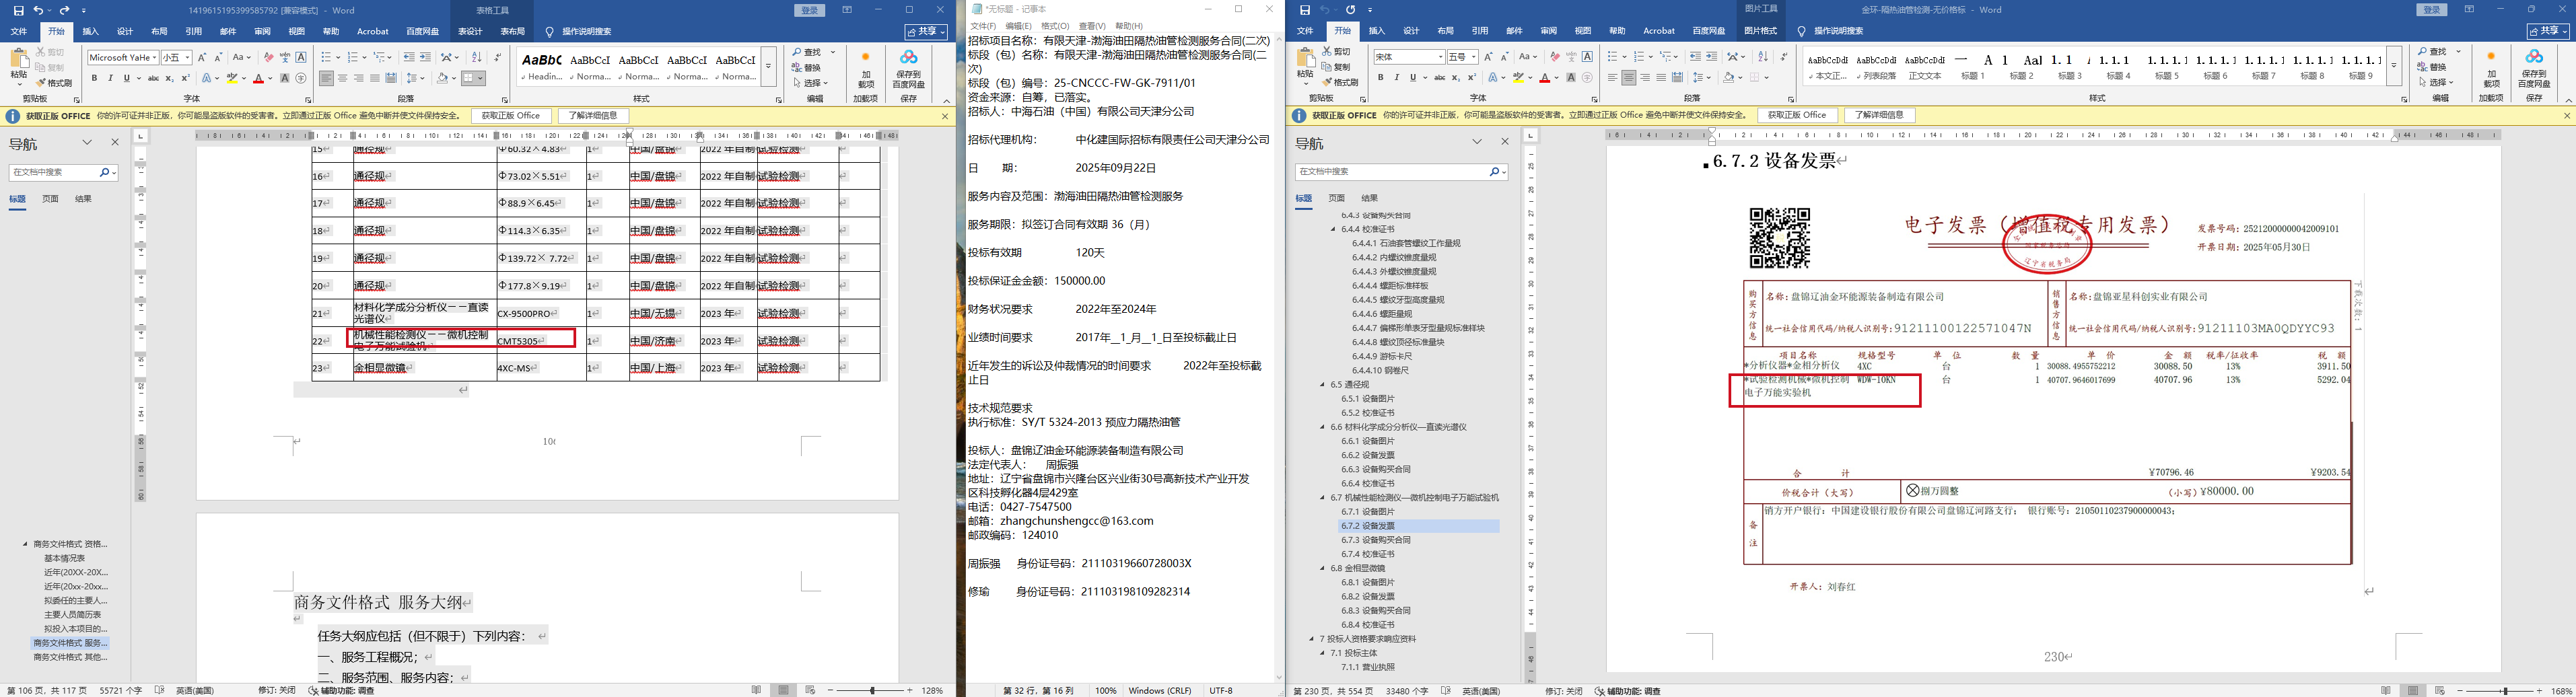Screen dimensions: 2576x697
Task: Undo the last action in the compatibility-mode Word window
Action: (38, 10)
